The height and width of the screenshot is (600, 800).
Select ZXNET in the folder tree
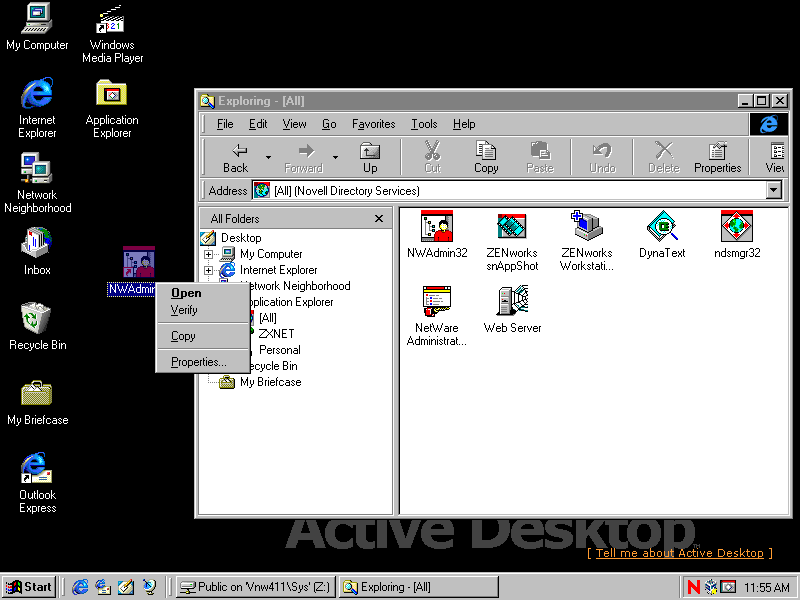coord(276,334)
